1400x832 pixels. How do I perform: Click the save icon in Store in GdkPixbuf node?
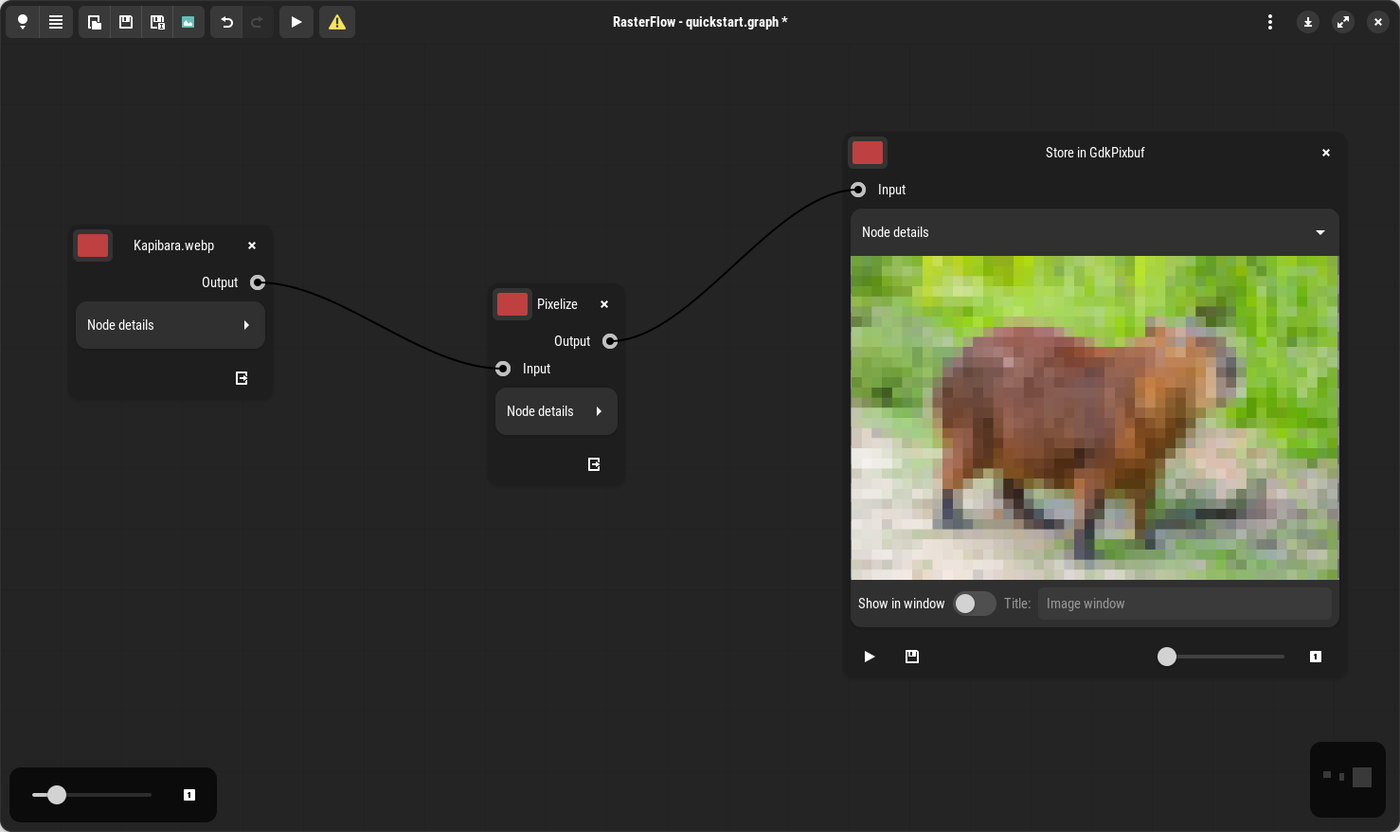coord(912,656)
